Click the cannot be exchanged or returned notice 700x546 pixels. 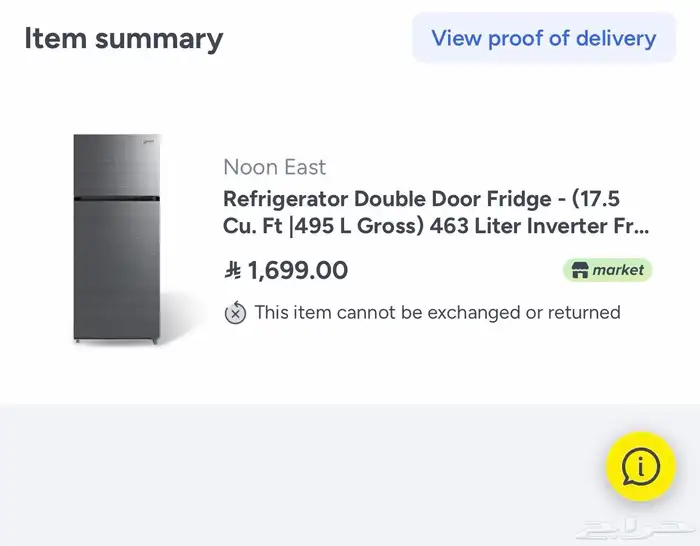(437, 313)
